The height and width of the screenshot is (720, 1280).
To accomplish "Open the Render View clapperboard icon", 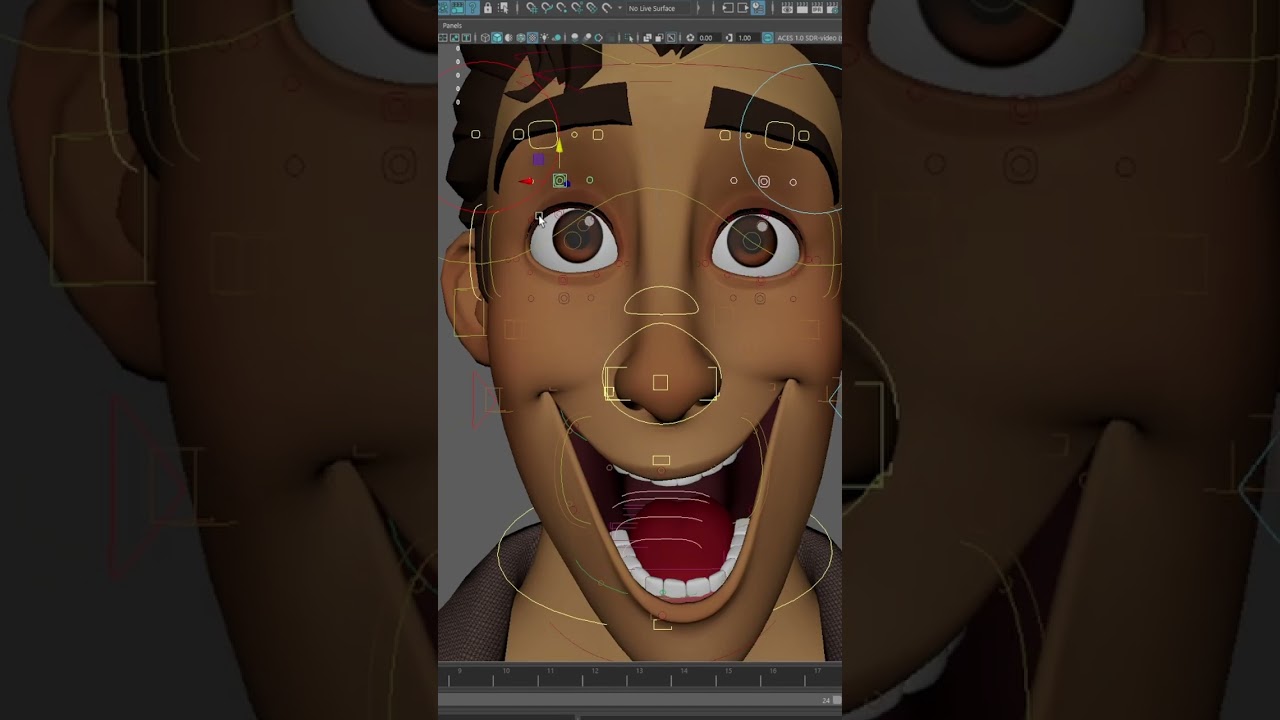I will [787, 8].
